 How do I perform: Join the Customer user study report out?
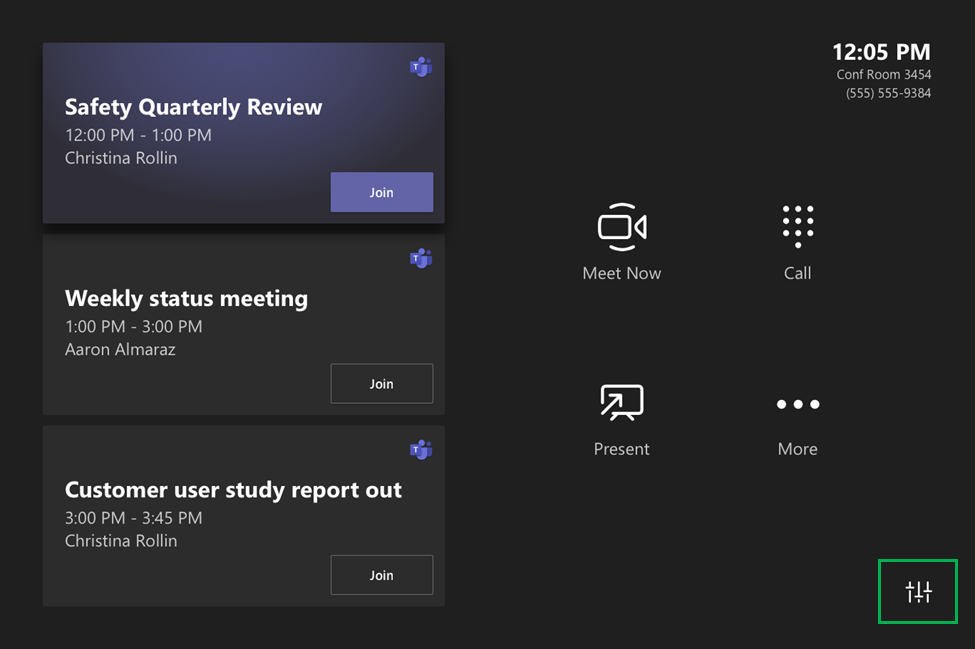382,575
